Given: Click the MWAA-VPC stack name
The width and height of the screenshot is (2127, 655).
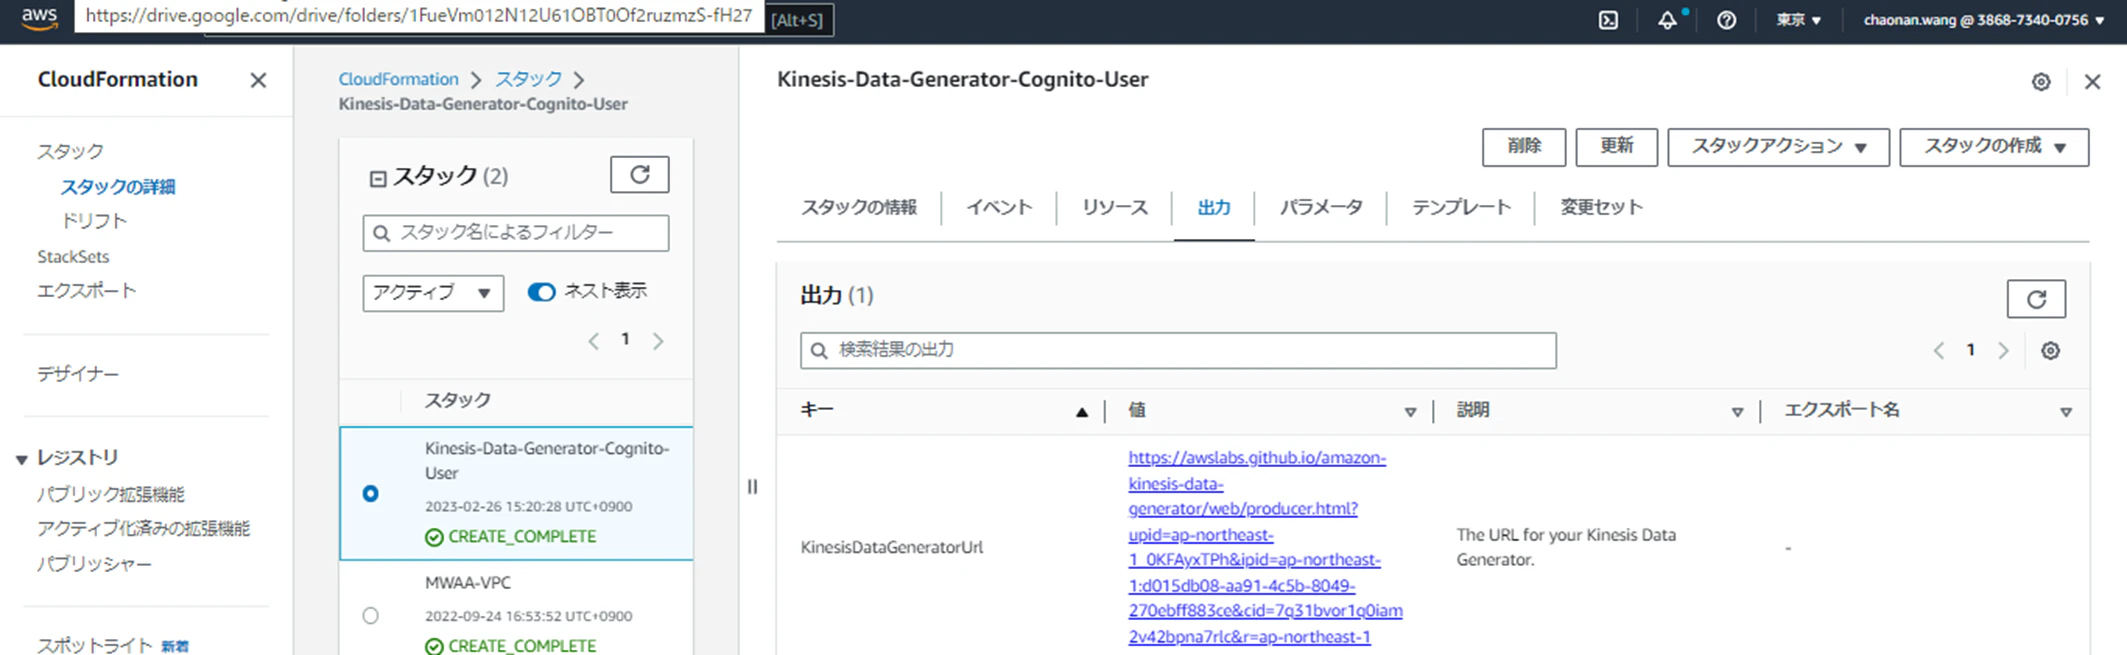Looking at the screenshot, I should point(468,582).
